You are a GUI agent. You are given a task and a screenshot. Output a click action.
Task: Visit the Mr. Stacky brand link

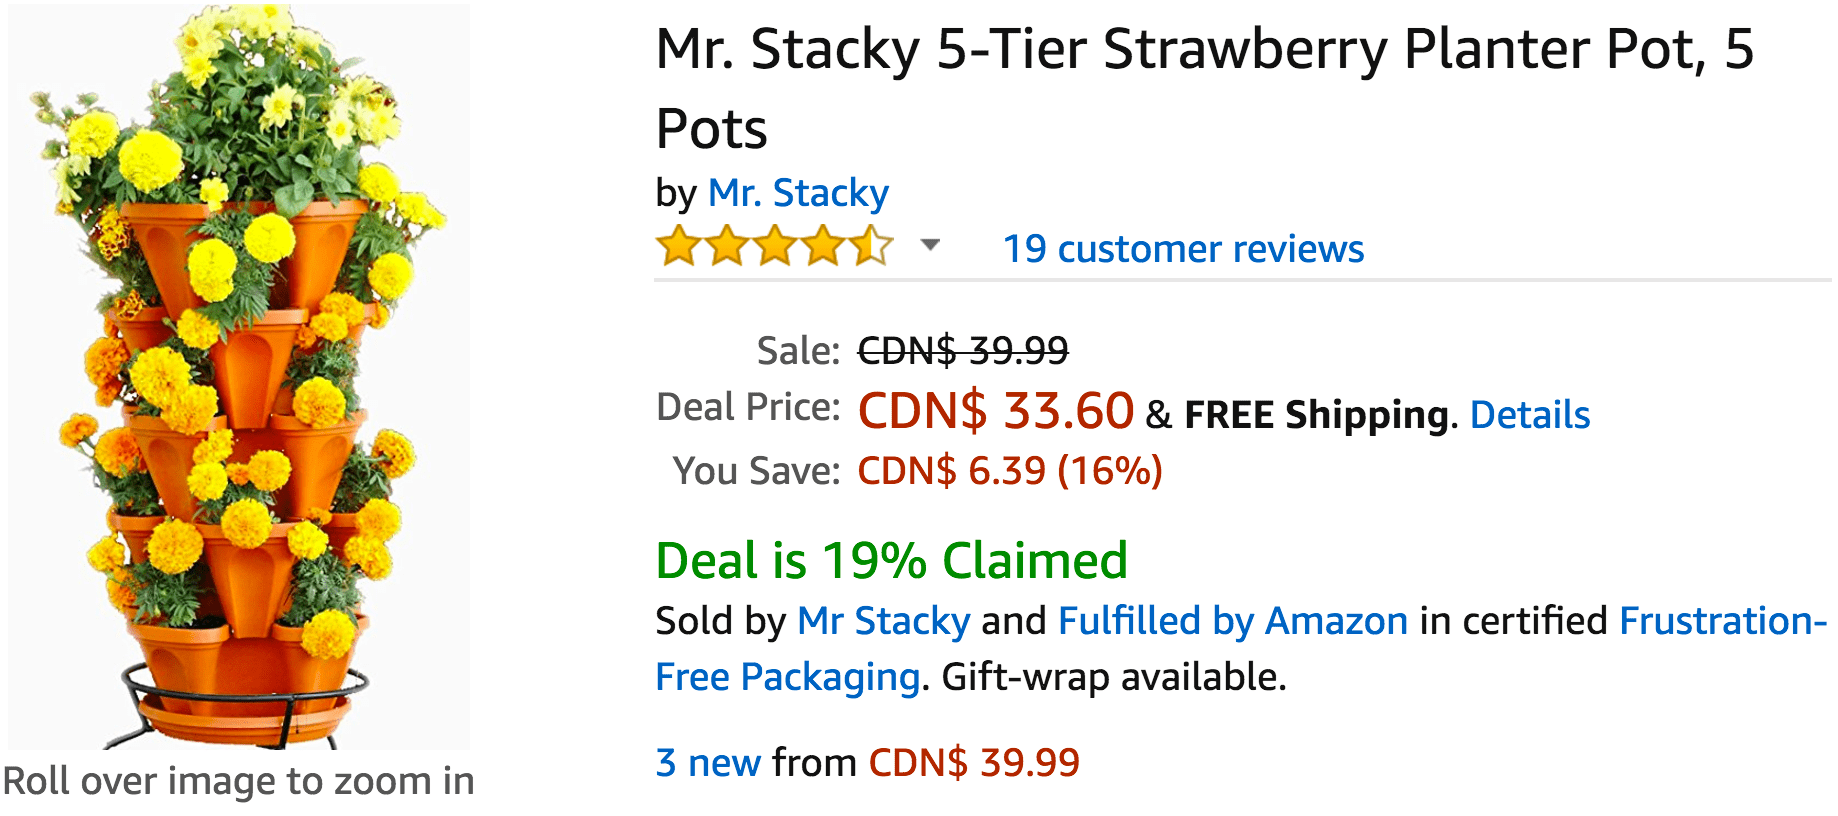coord(798,193)
